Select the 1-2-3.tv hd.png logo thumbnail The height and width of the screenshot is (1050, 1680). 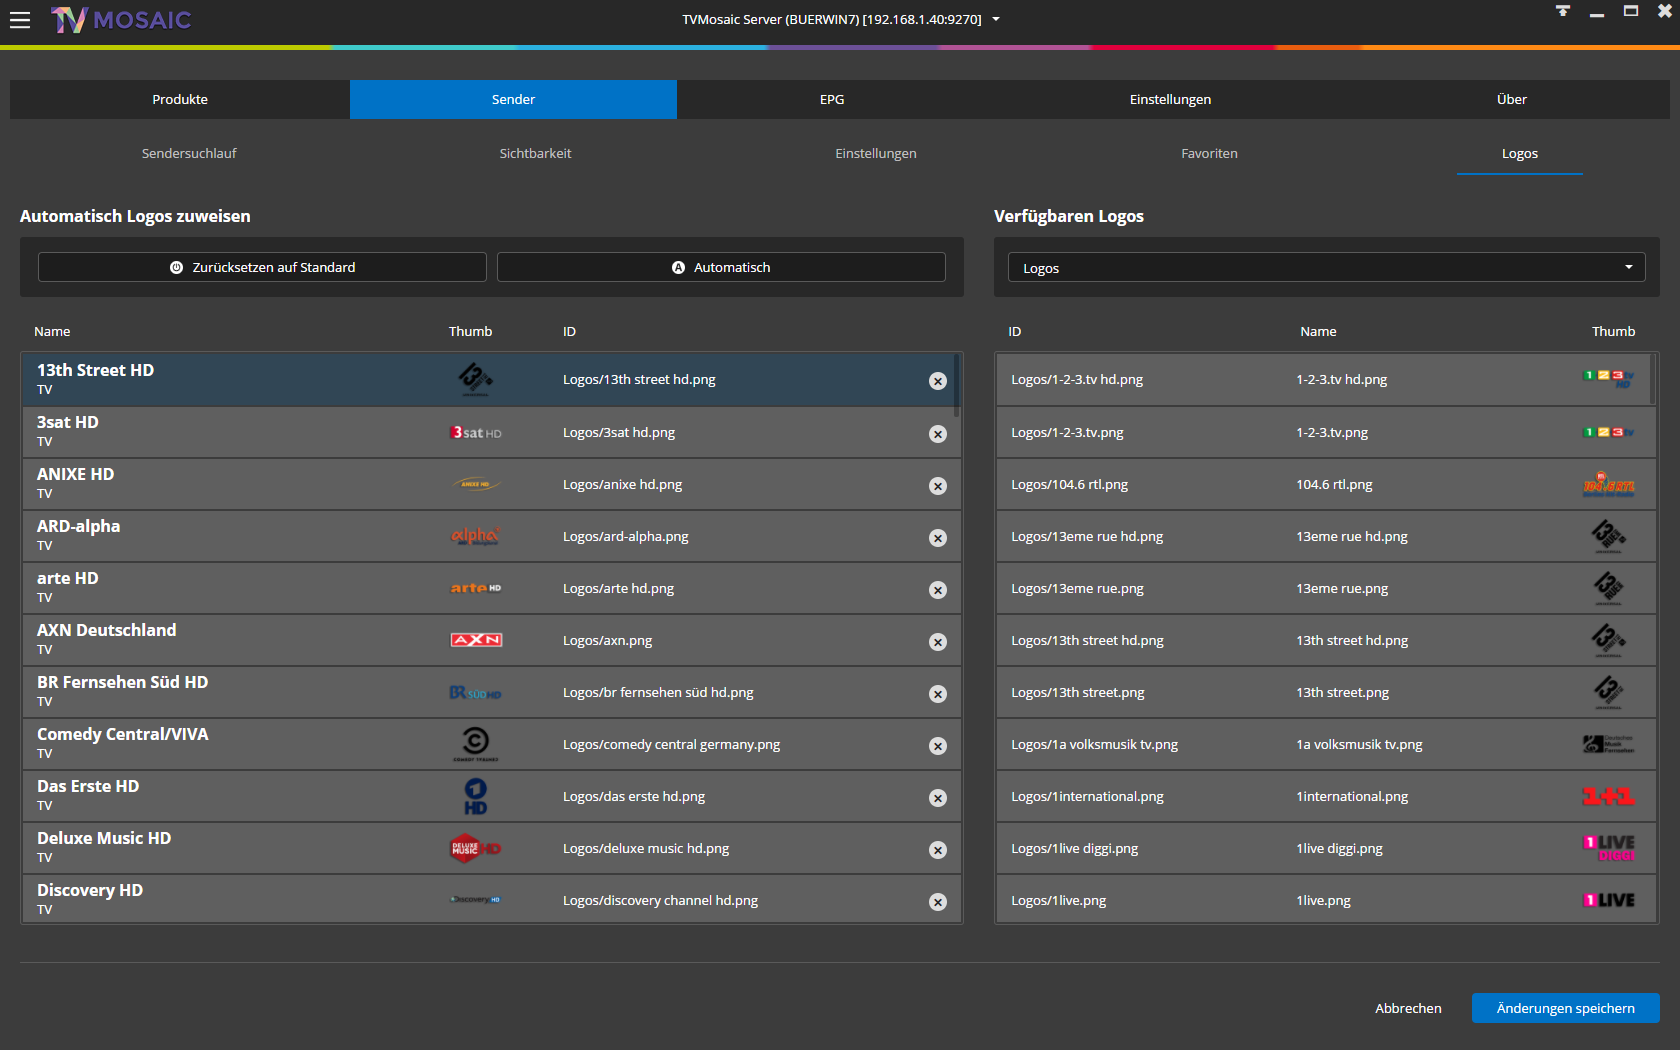(1608, 379)
